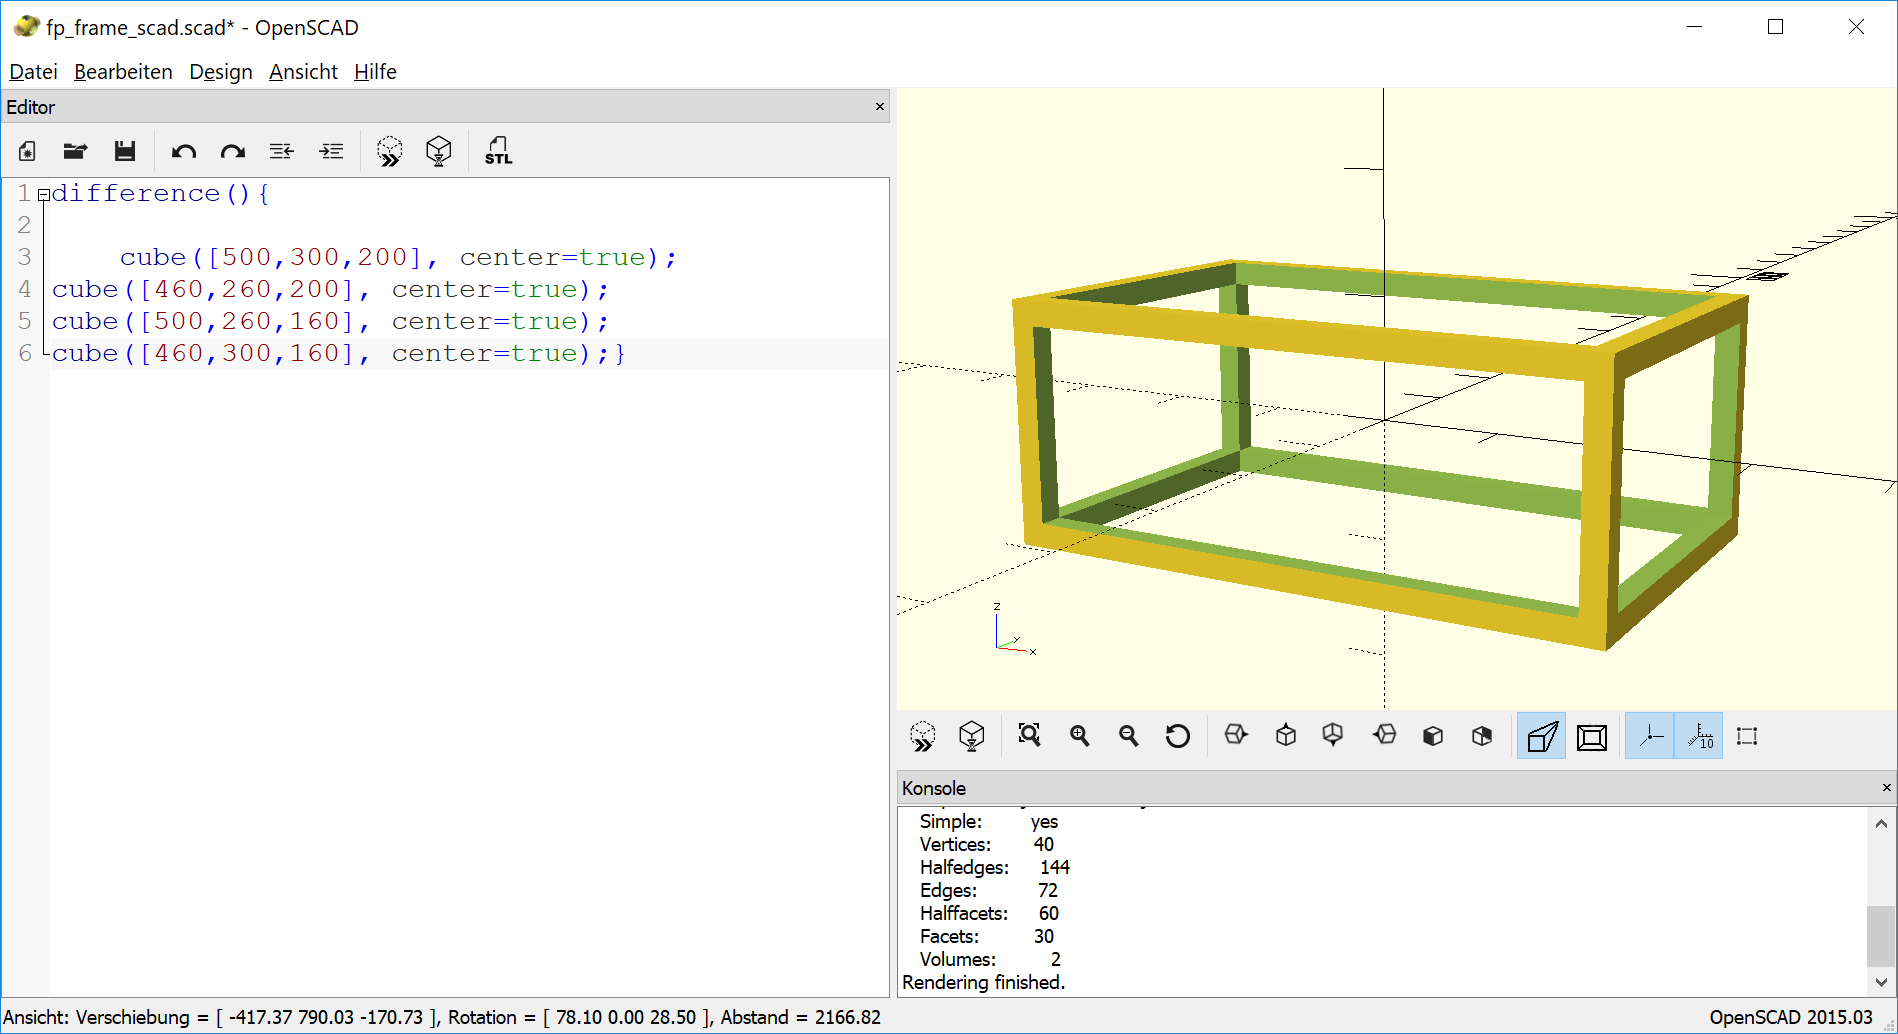Viewport: 1898px width, 1034px height.
Task: Start a render with the hourglass cube icon
Action: tap(438, 150)
